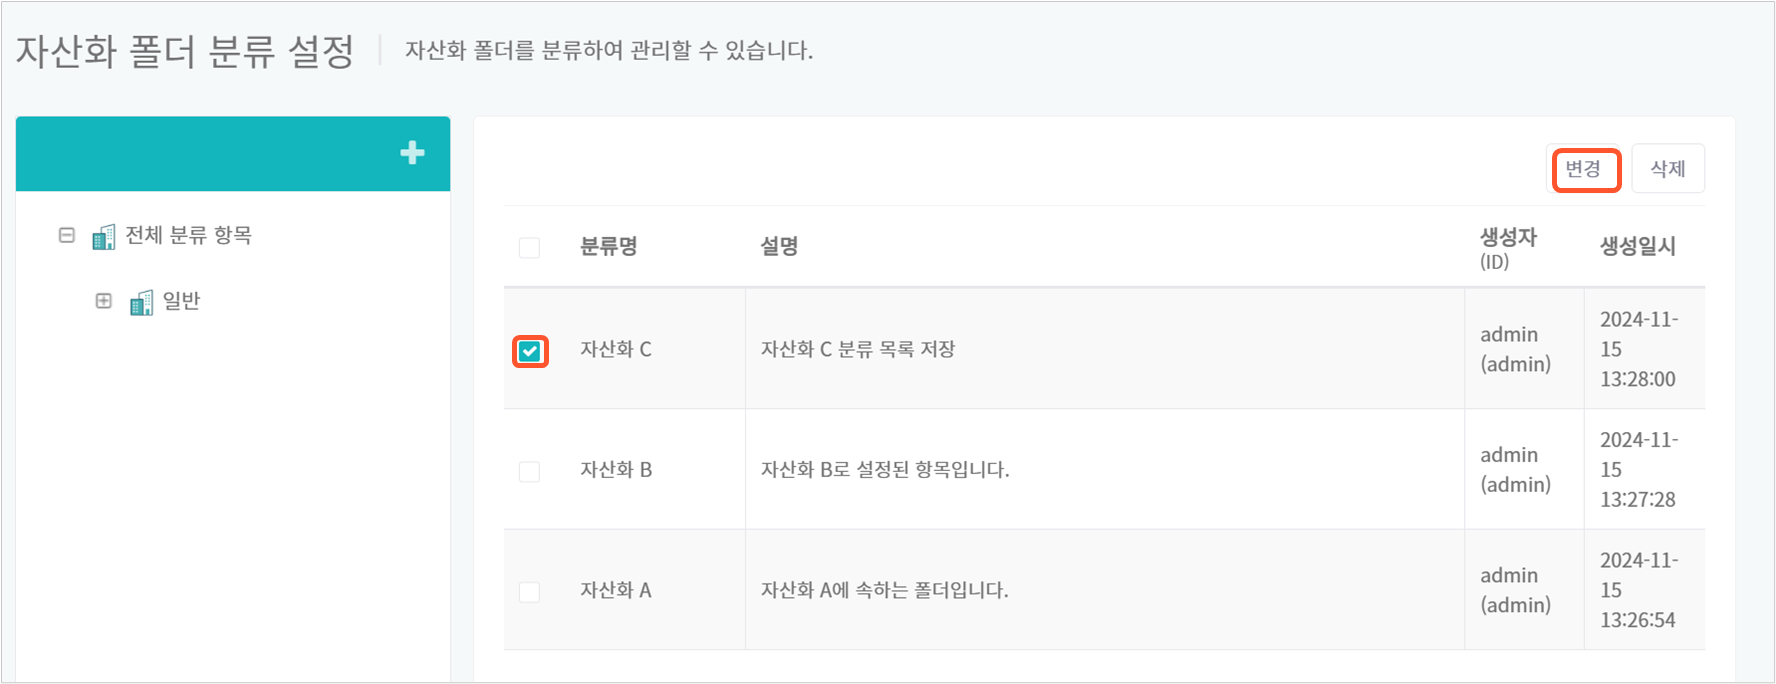Uncheck the 자산화 C row checkbox
The image size is (1776, 684).
(x=530, y=351)
